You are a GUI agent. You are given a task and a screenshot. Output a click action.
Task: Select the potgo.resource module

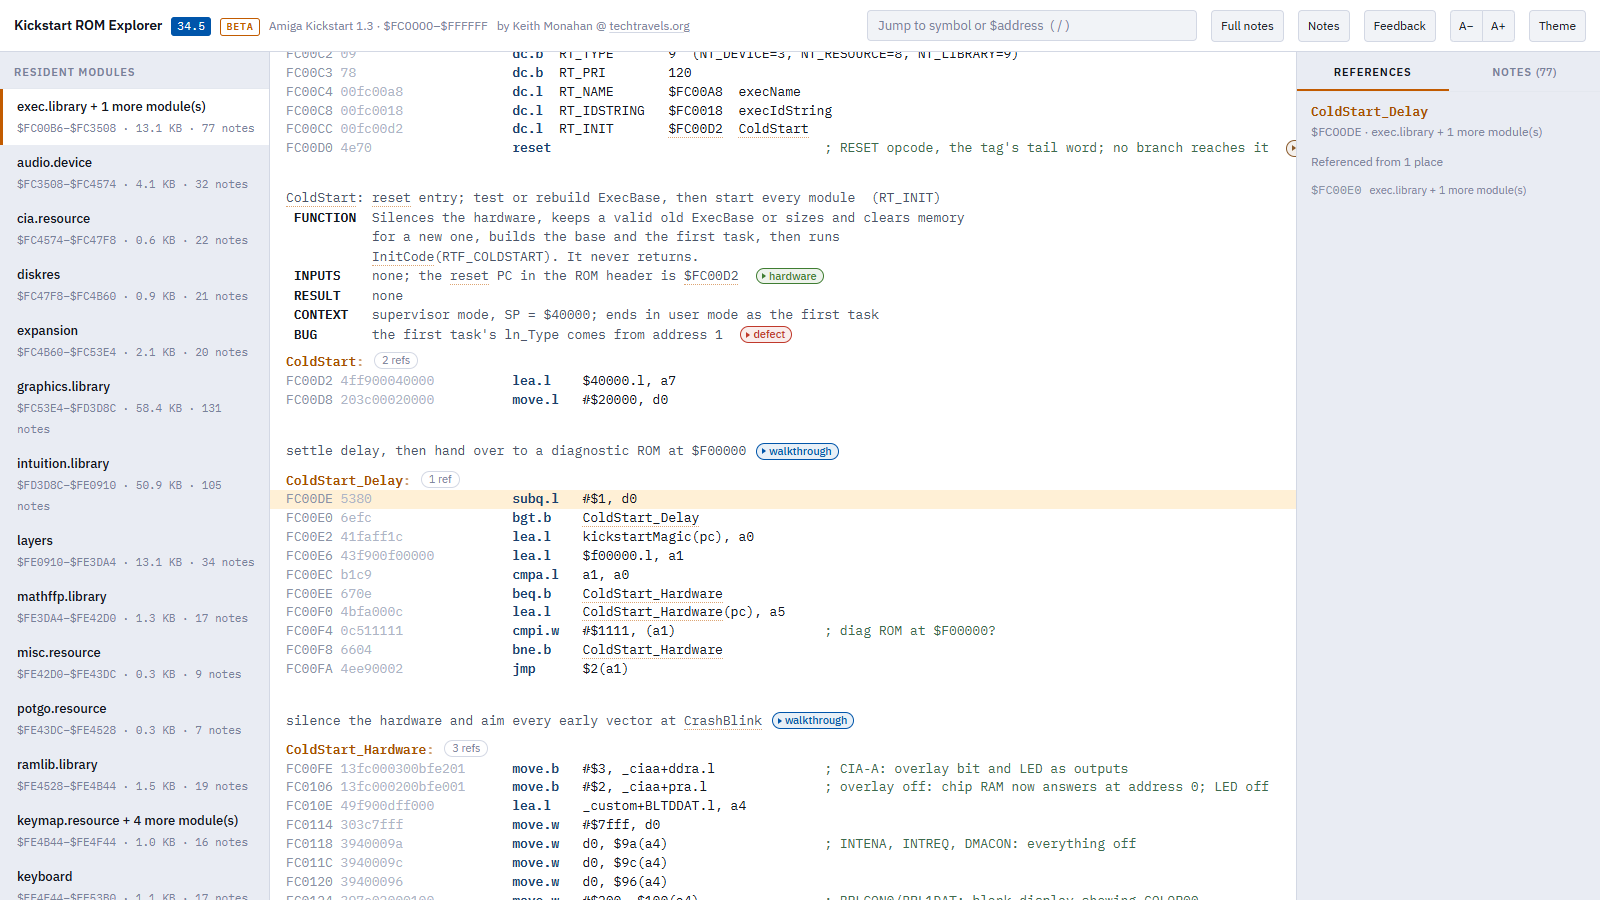[134, 719]
